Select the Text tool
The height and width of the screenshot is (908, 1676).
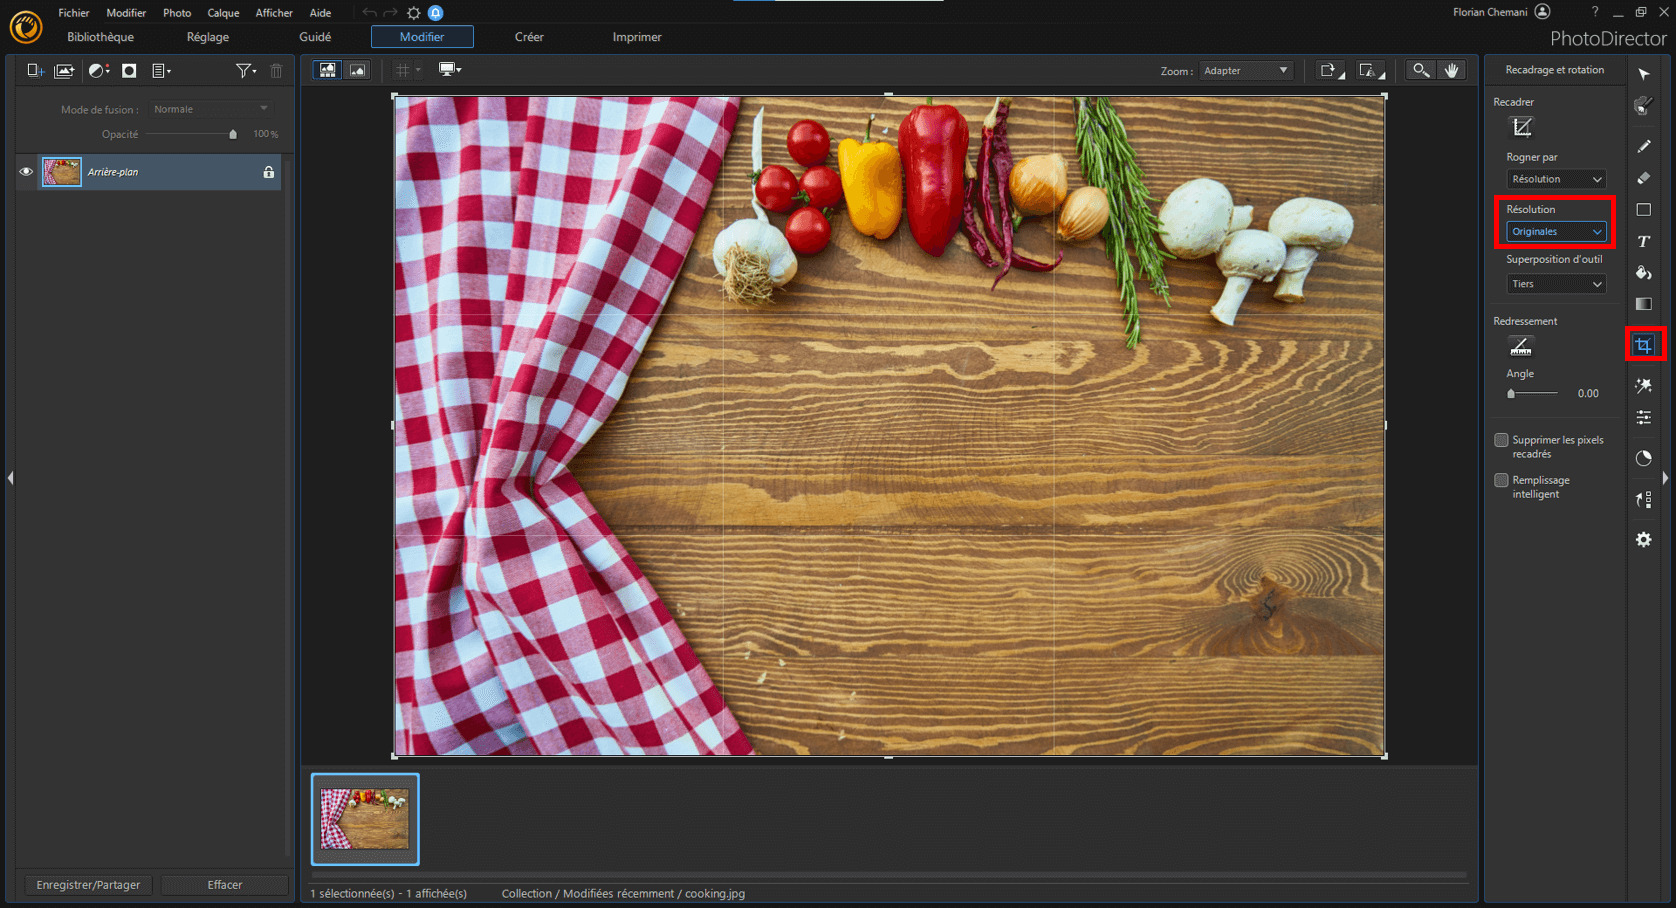(x=1643, y=241)
